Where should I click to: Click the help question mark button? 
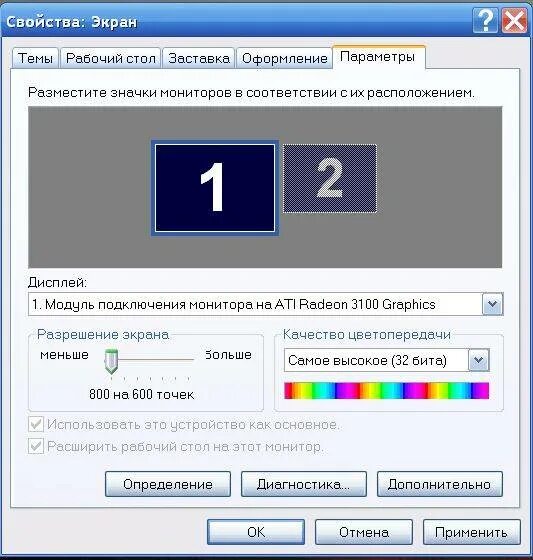(x=485, y=20)
